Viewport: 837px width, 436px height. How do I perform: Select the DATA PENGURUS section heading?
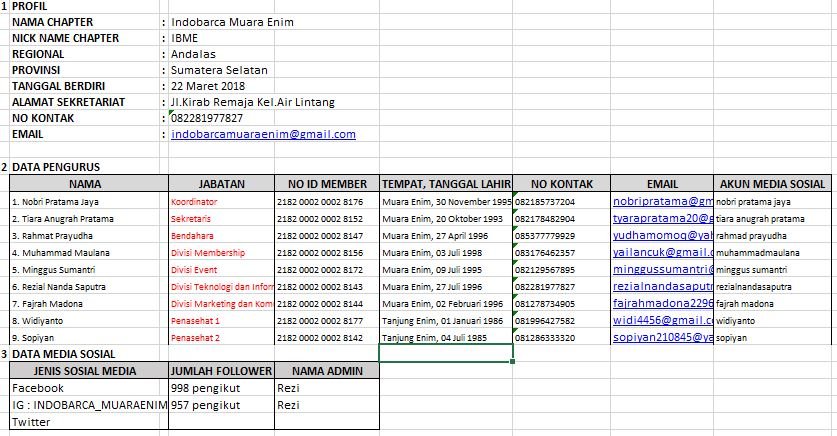[56, 167]
